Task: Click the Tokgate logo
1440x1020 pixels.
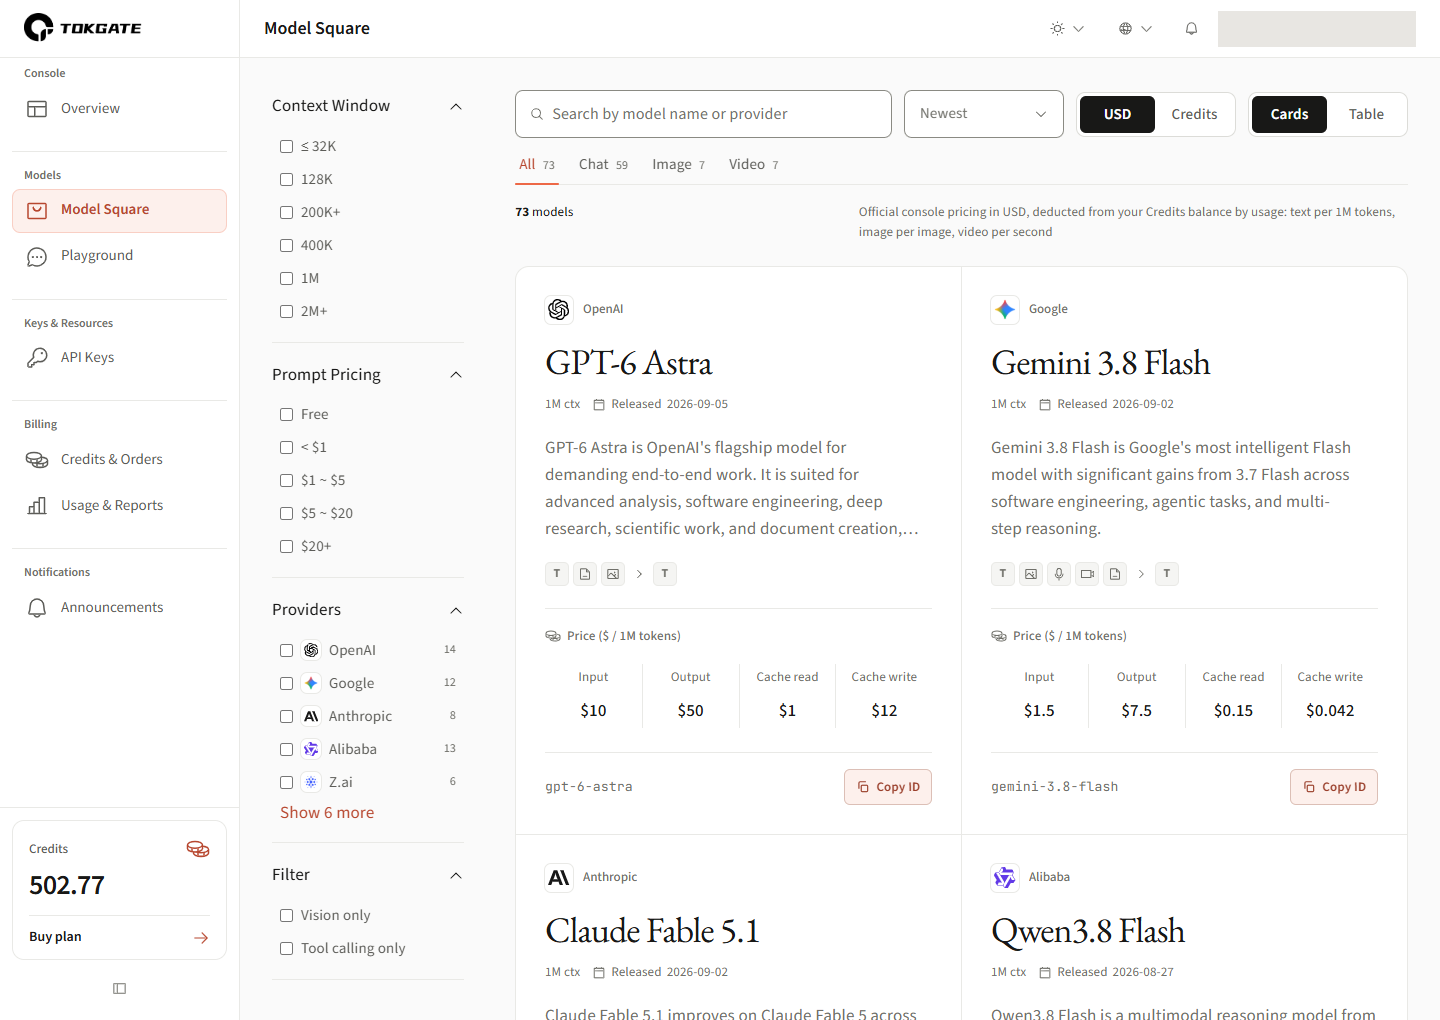Action: (83, 28)
